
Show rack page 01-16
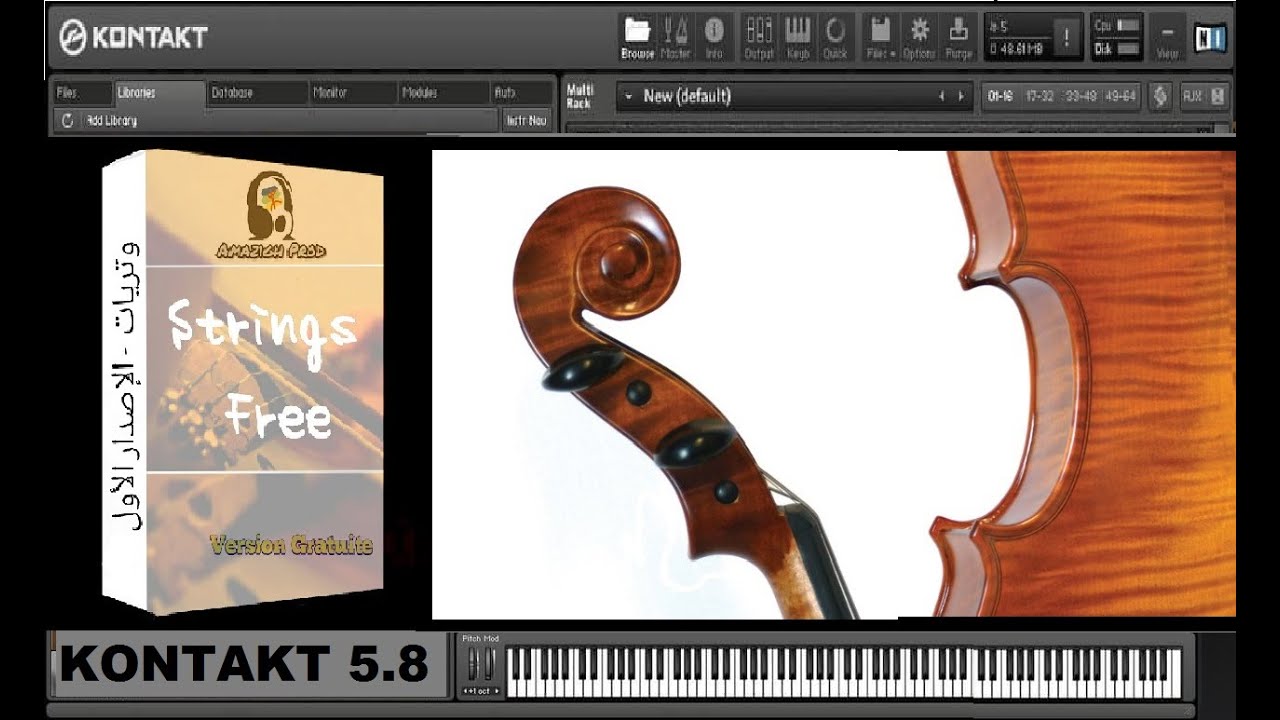point(1000,96)
